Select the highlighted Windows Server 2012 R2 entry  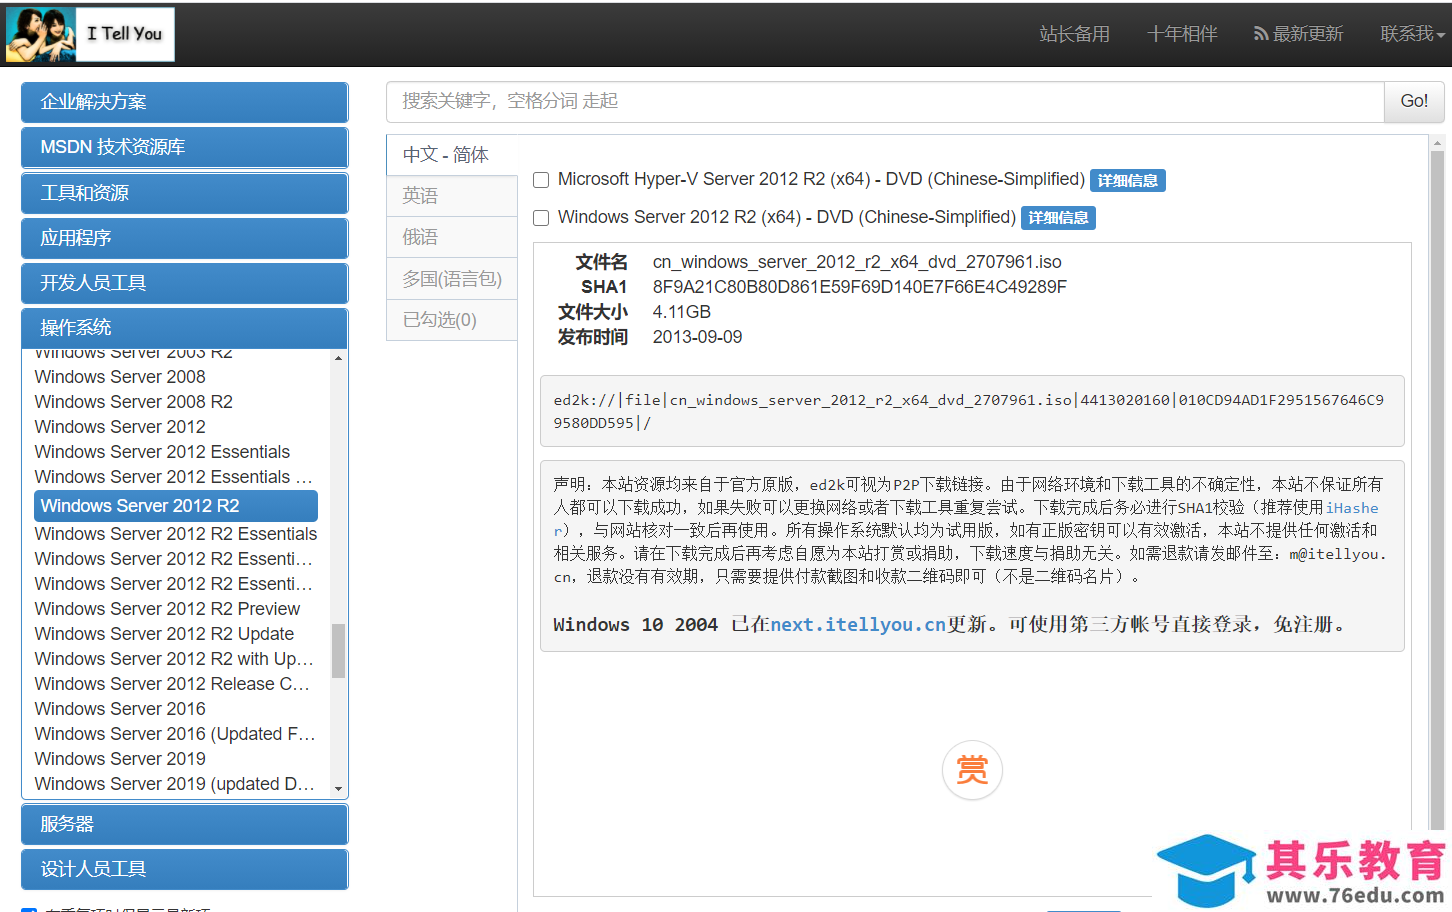[x=176, y=506]
